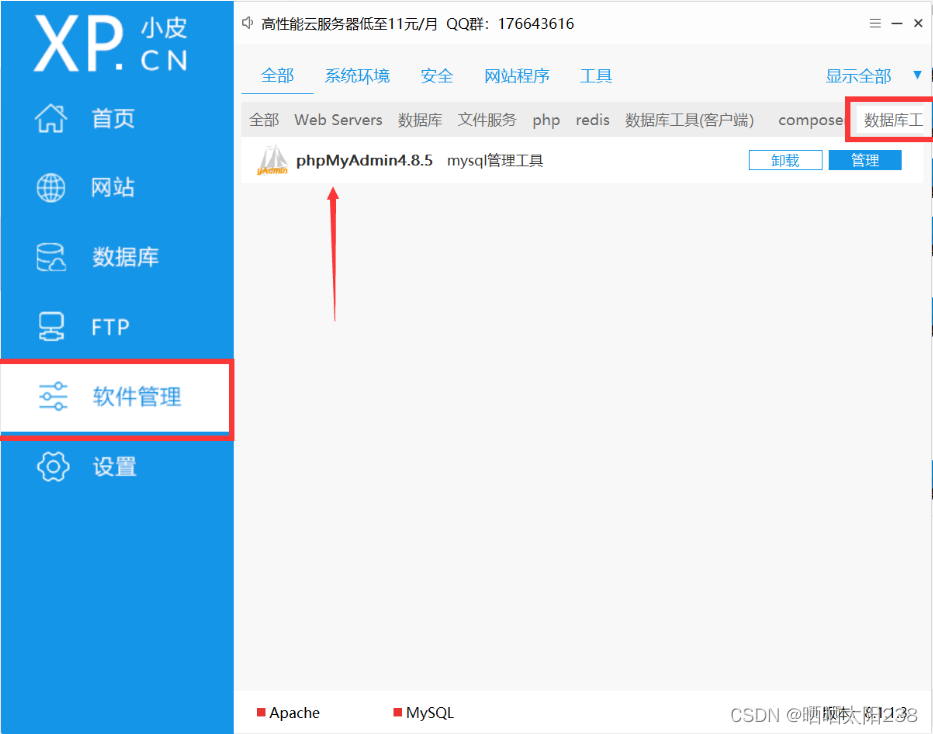
Task: Open the 显示全部 filter dropdown
Action: click(x=858, y=75)
